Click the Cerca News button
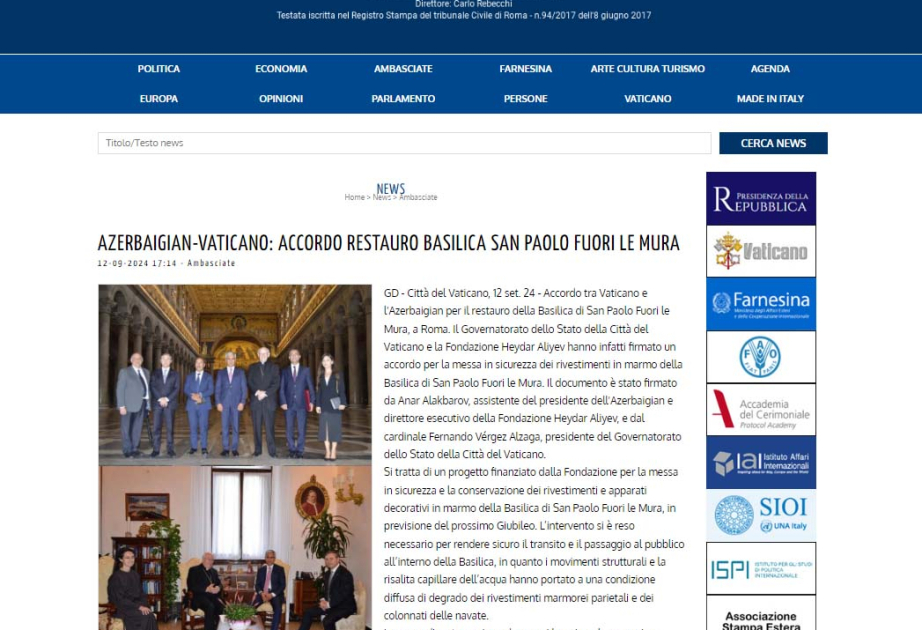Image resolution: width=922 pixels, height=630 pixels. coord(773,143)
